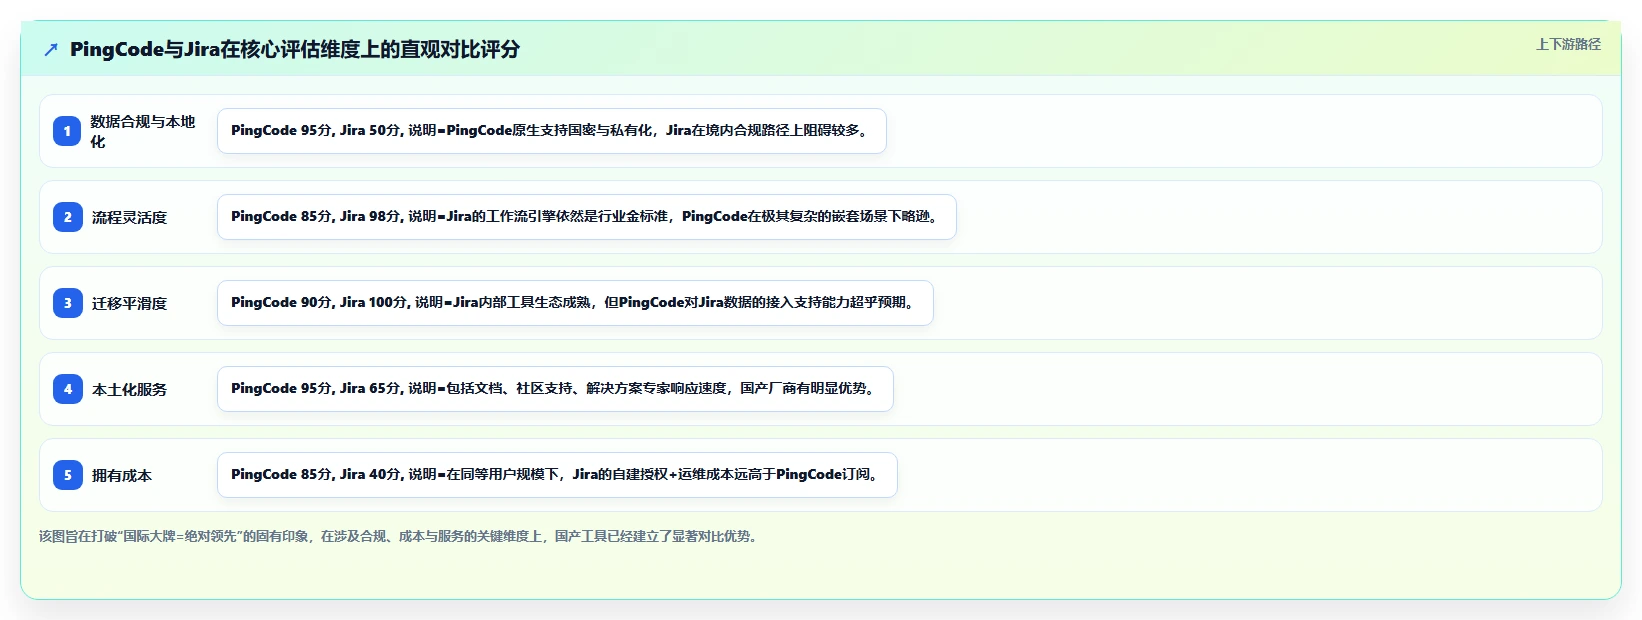Click the PingCode 95分, Jira 50分 description box
Viewport: 1642px width, 620px height.
(x=552, y=131)
